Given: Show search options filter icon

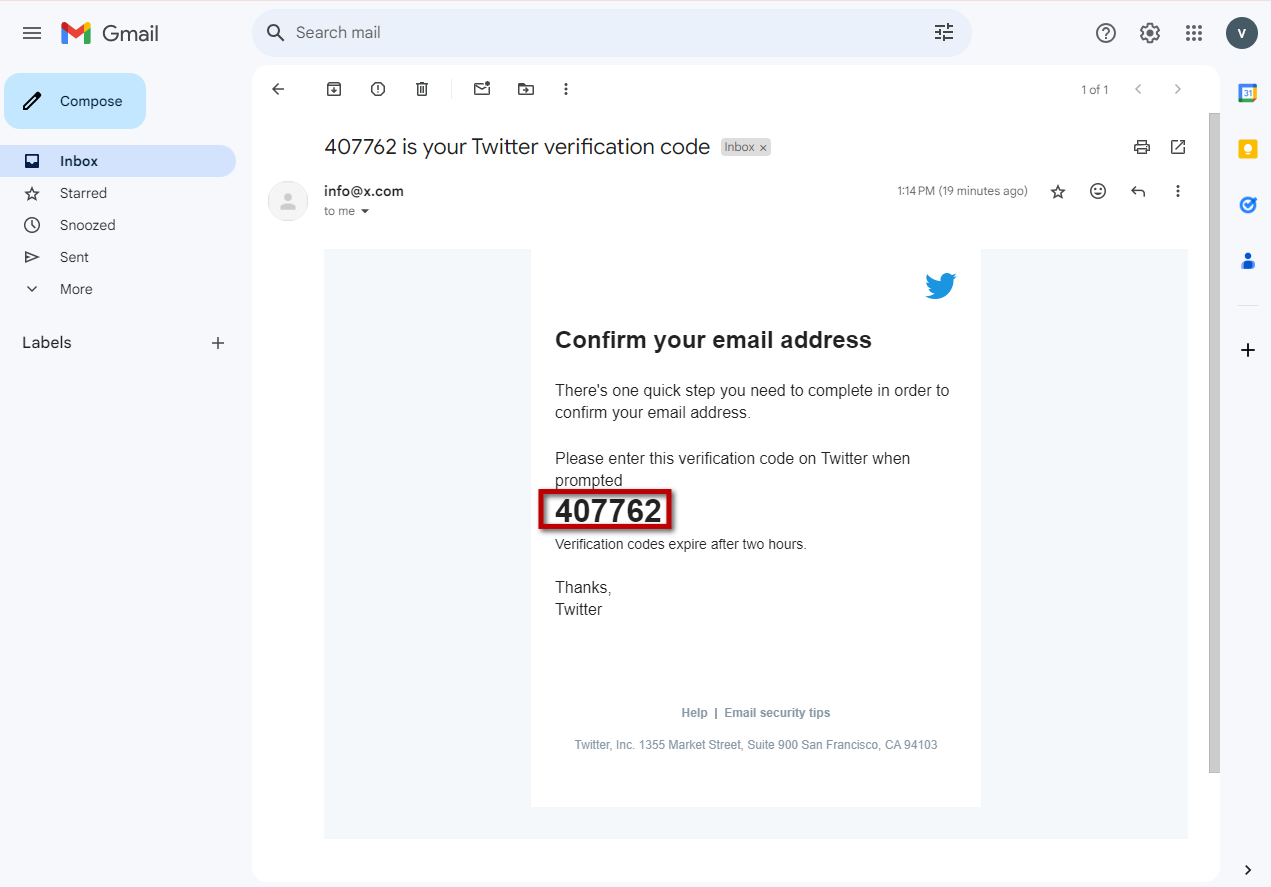Looking at the screenshot, I should click(x=944, y=33).
